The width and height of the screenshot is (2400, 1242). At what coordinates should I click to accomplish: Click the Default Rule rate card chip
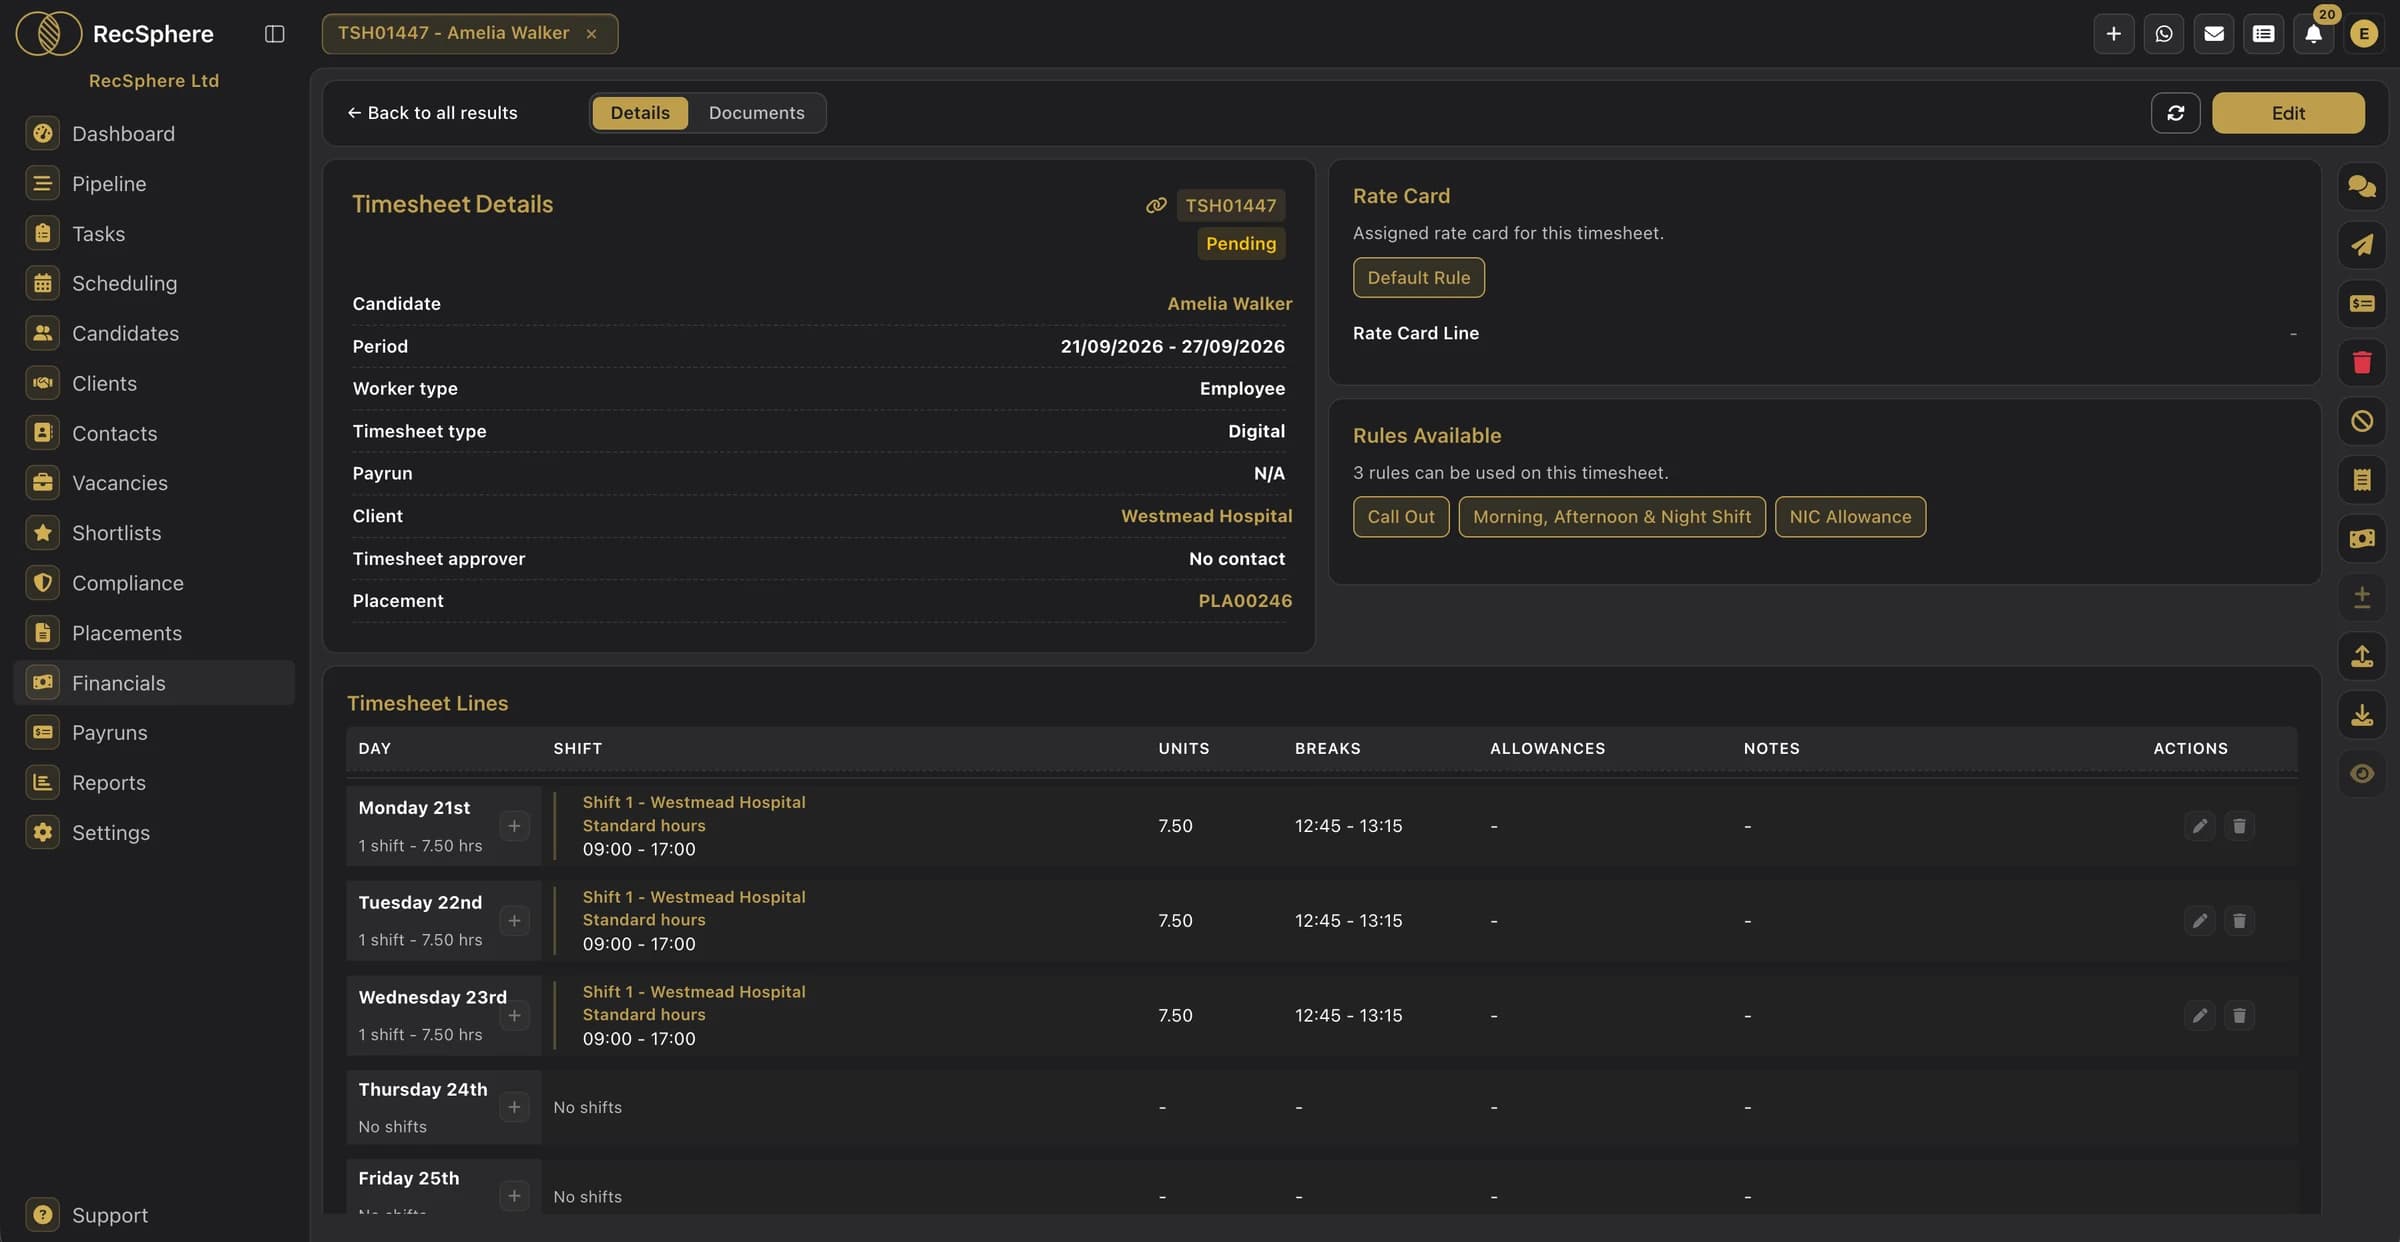coord(1418,278)
